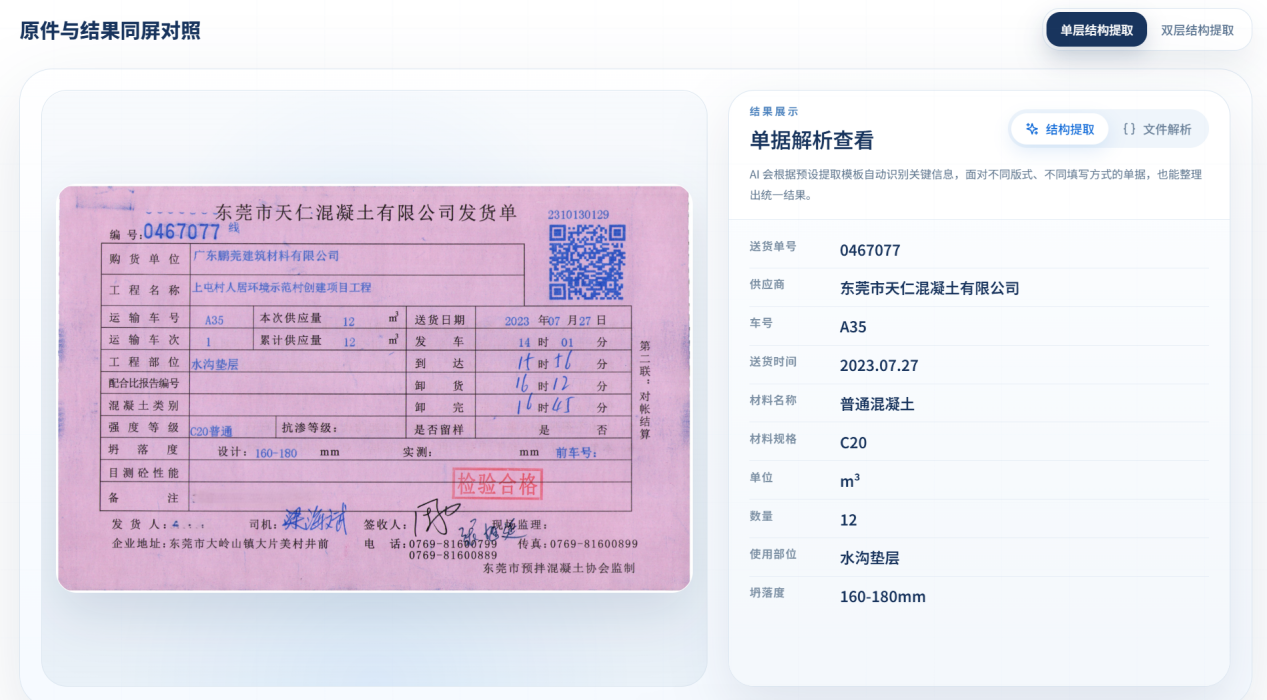Select the 材料规格 value C20

coord(853,443)
